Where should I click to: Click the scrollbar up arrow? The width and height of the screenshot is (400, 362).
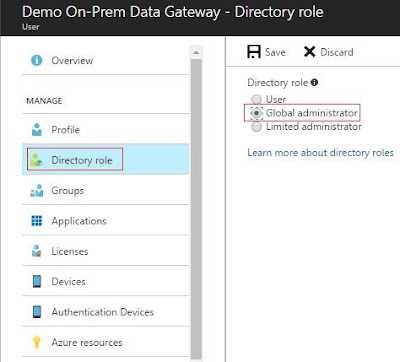point(196,53)
